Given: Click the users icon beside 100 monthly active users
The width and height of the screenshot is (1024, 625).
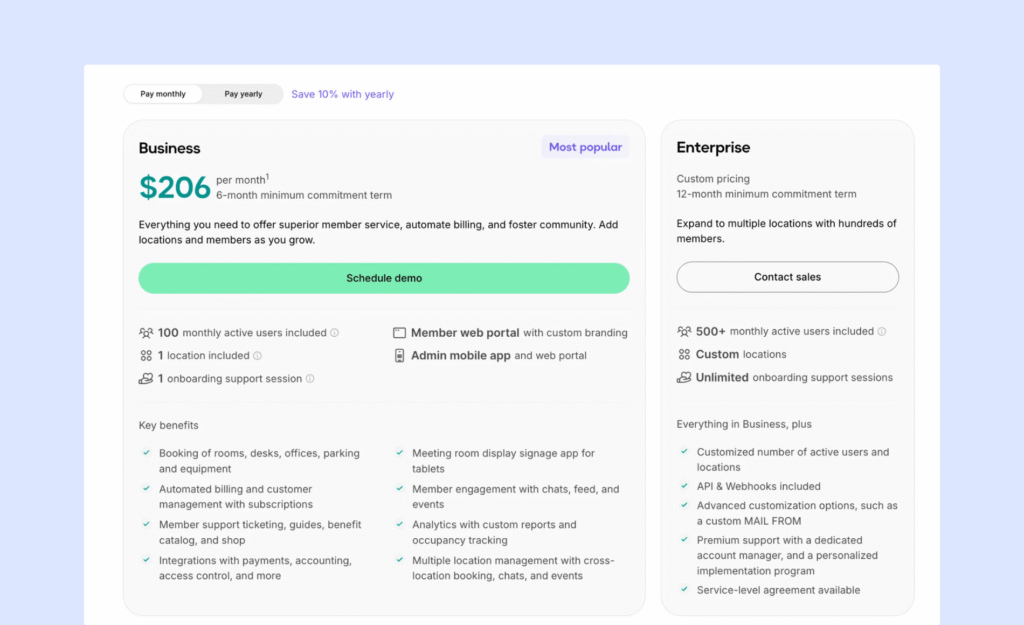Looking at the screenshot, I should pos(146,333).
